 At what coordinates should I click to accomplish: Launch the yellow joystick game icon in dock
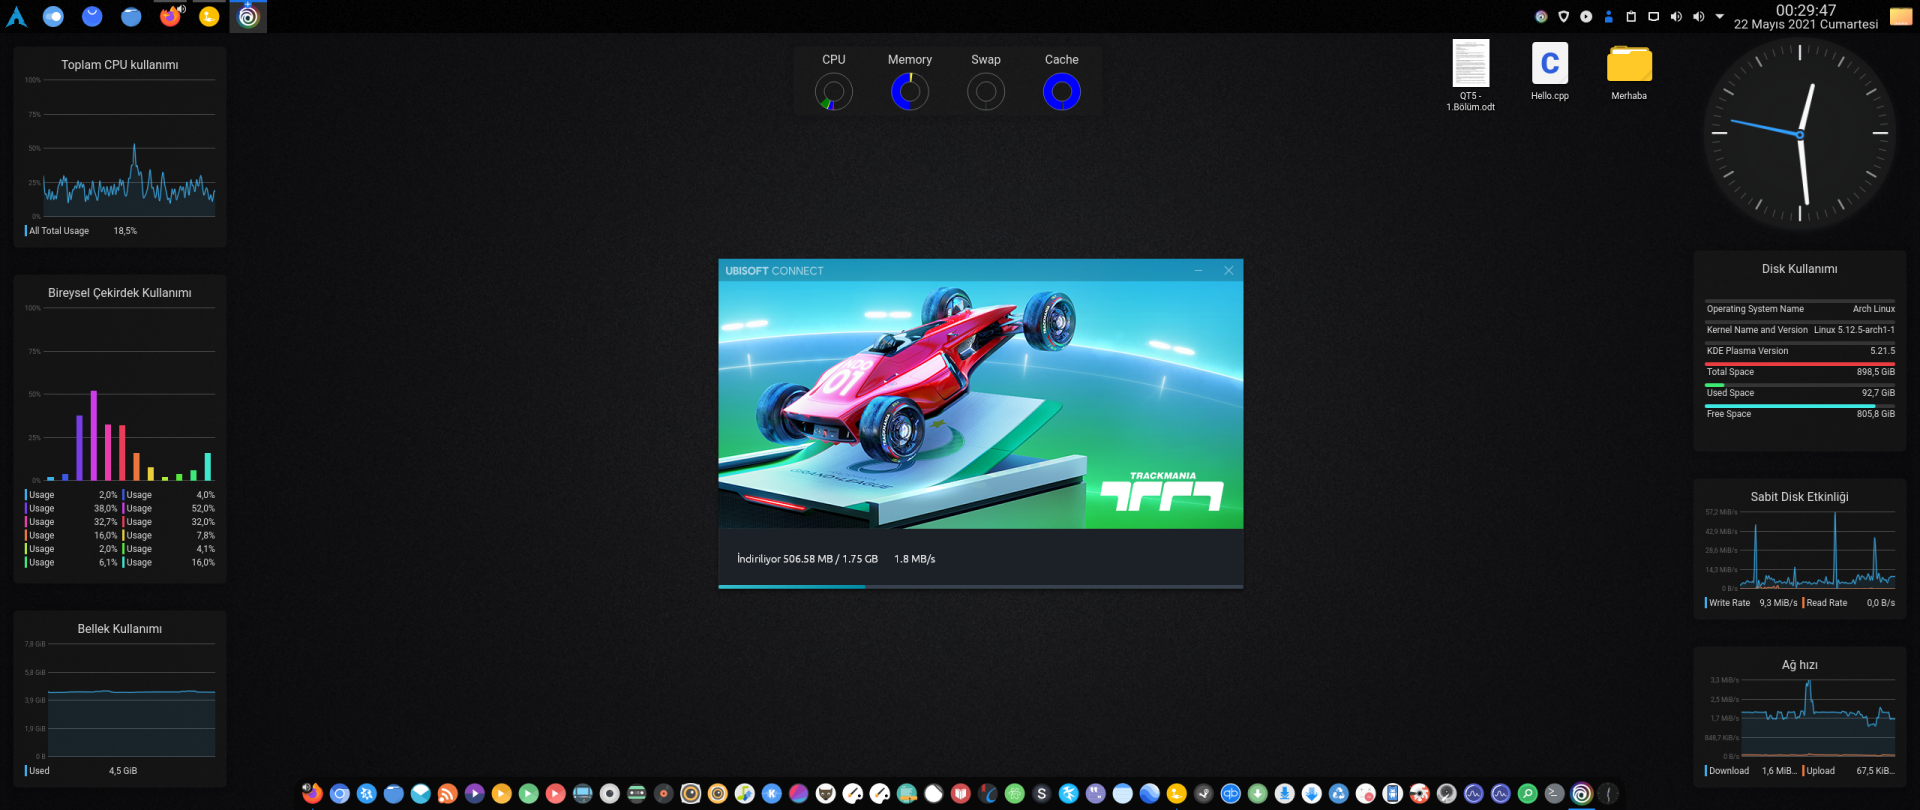coord(1177,794)
